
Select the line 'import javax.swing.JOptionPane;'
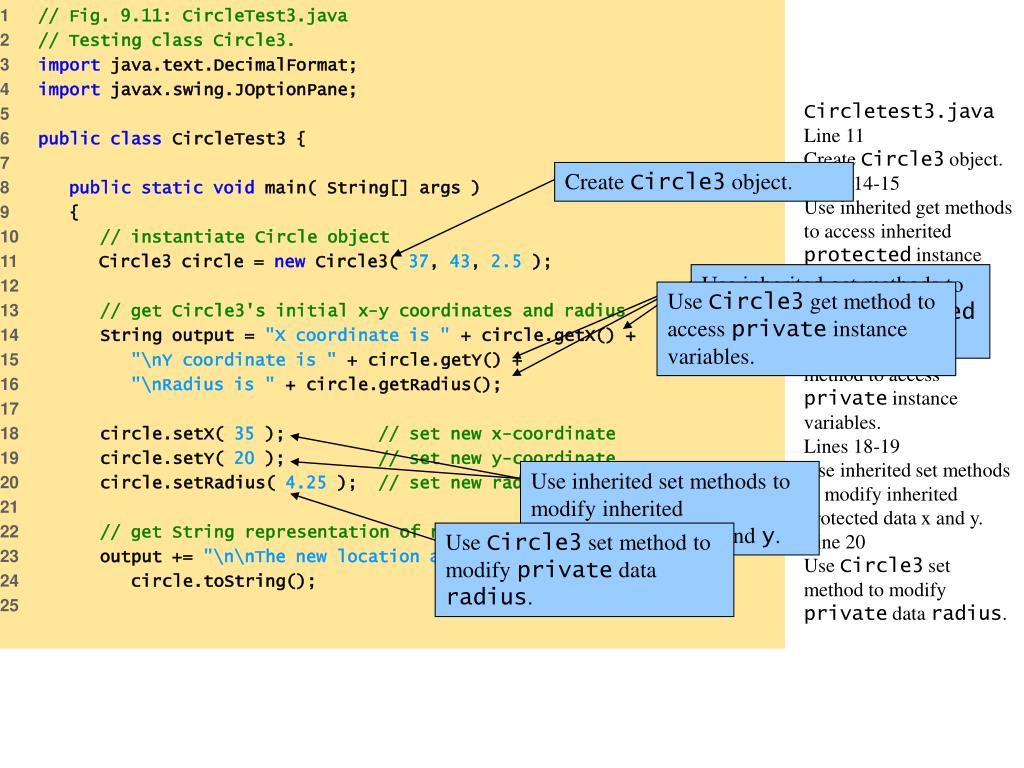pos(197,89)
